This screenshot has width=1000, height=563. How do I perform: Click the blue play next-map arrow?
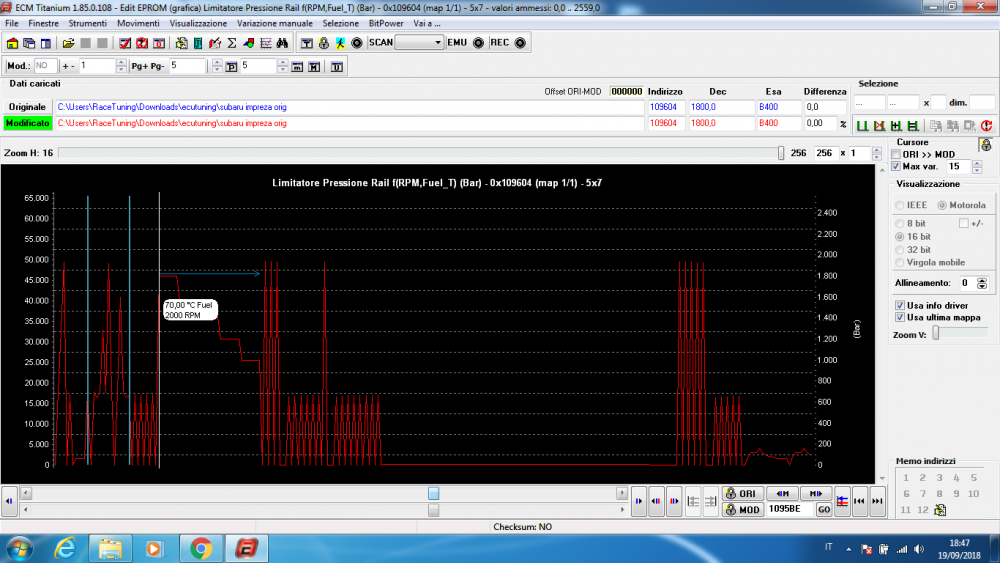pos(639,501)
